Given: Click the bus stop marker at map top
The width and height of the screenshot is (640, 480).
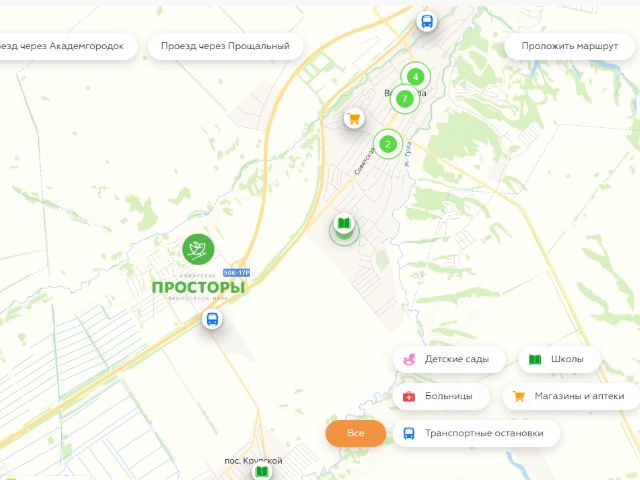Looking at the screenshot, I should coord(427,21).
